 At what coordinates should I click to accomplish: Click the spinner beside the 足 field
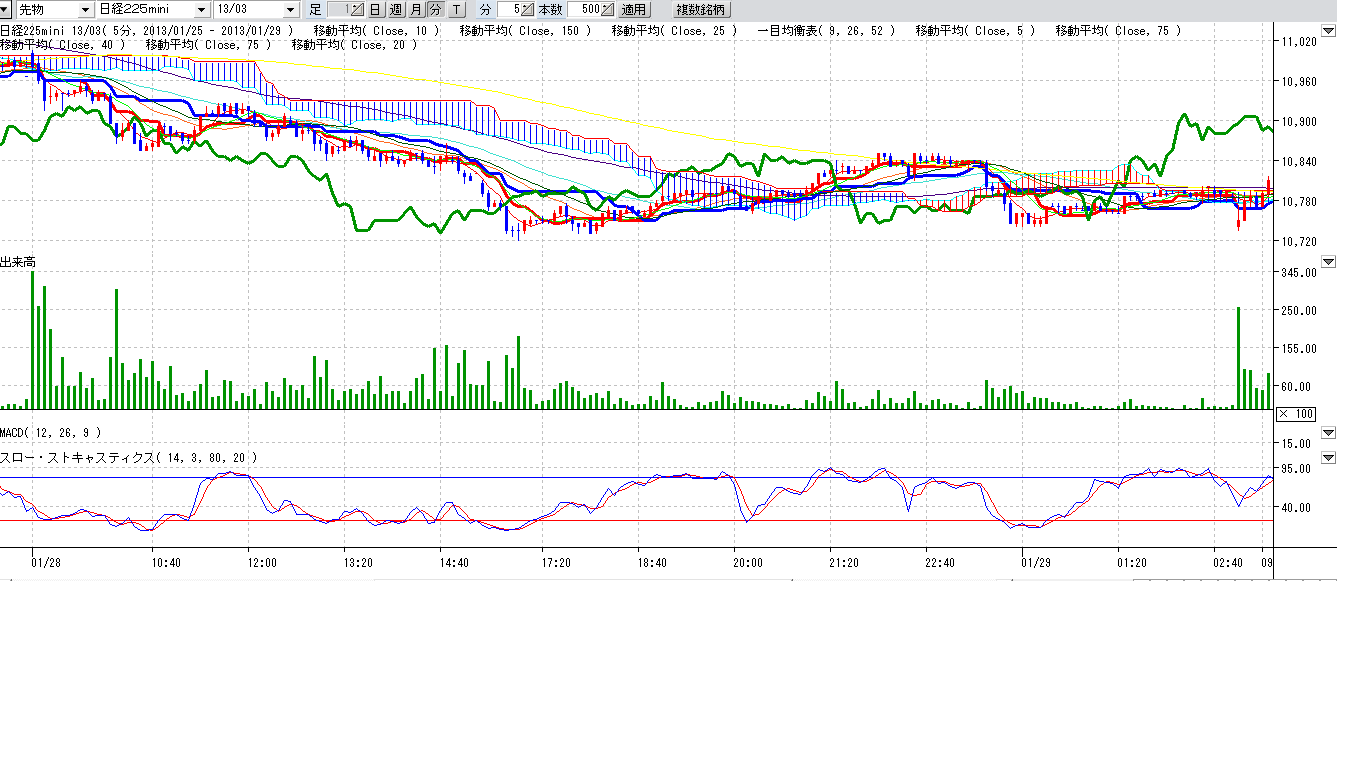(x=358, y=9)
